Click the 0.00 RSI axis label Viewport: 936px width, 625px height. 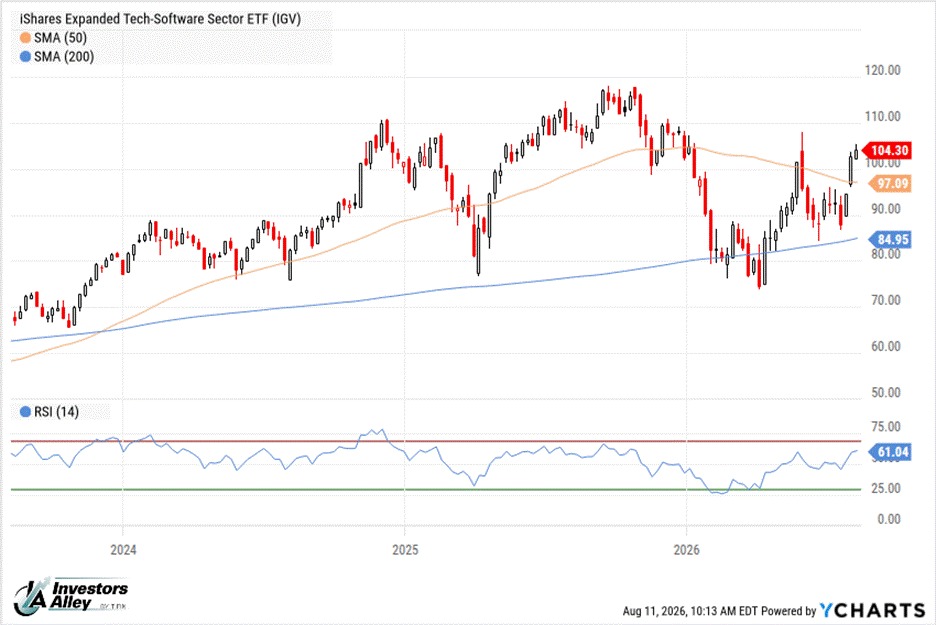[x=889, y=519]
